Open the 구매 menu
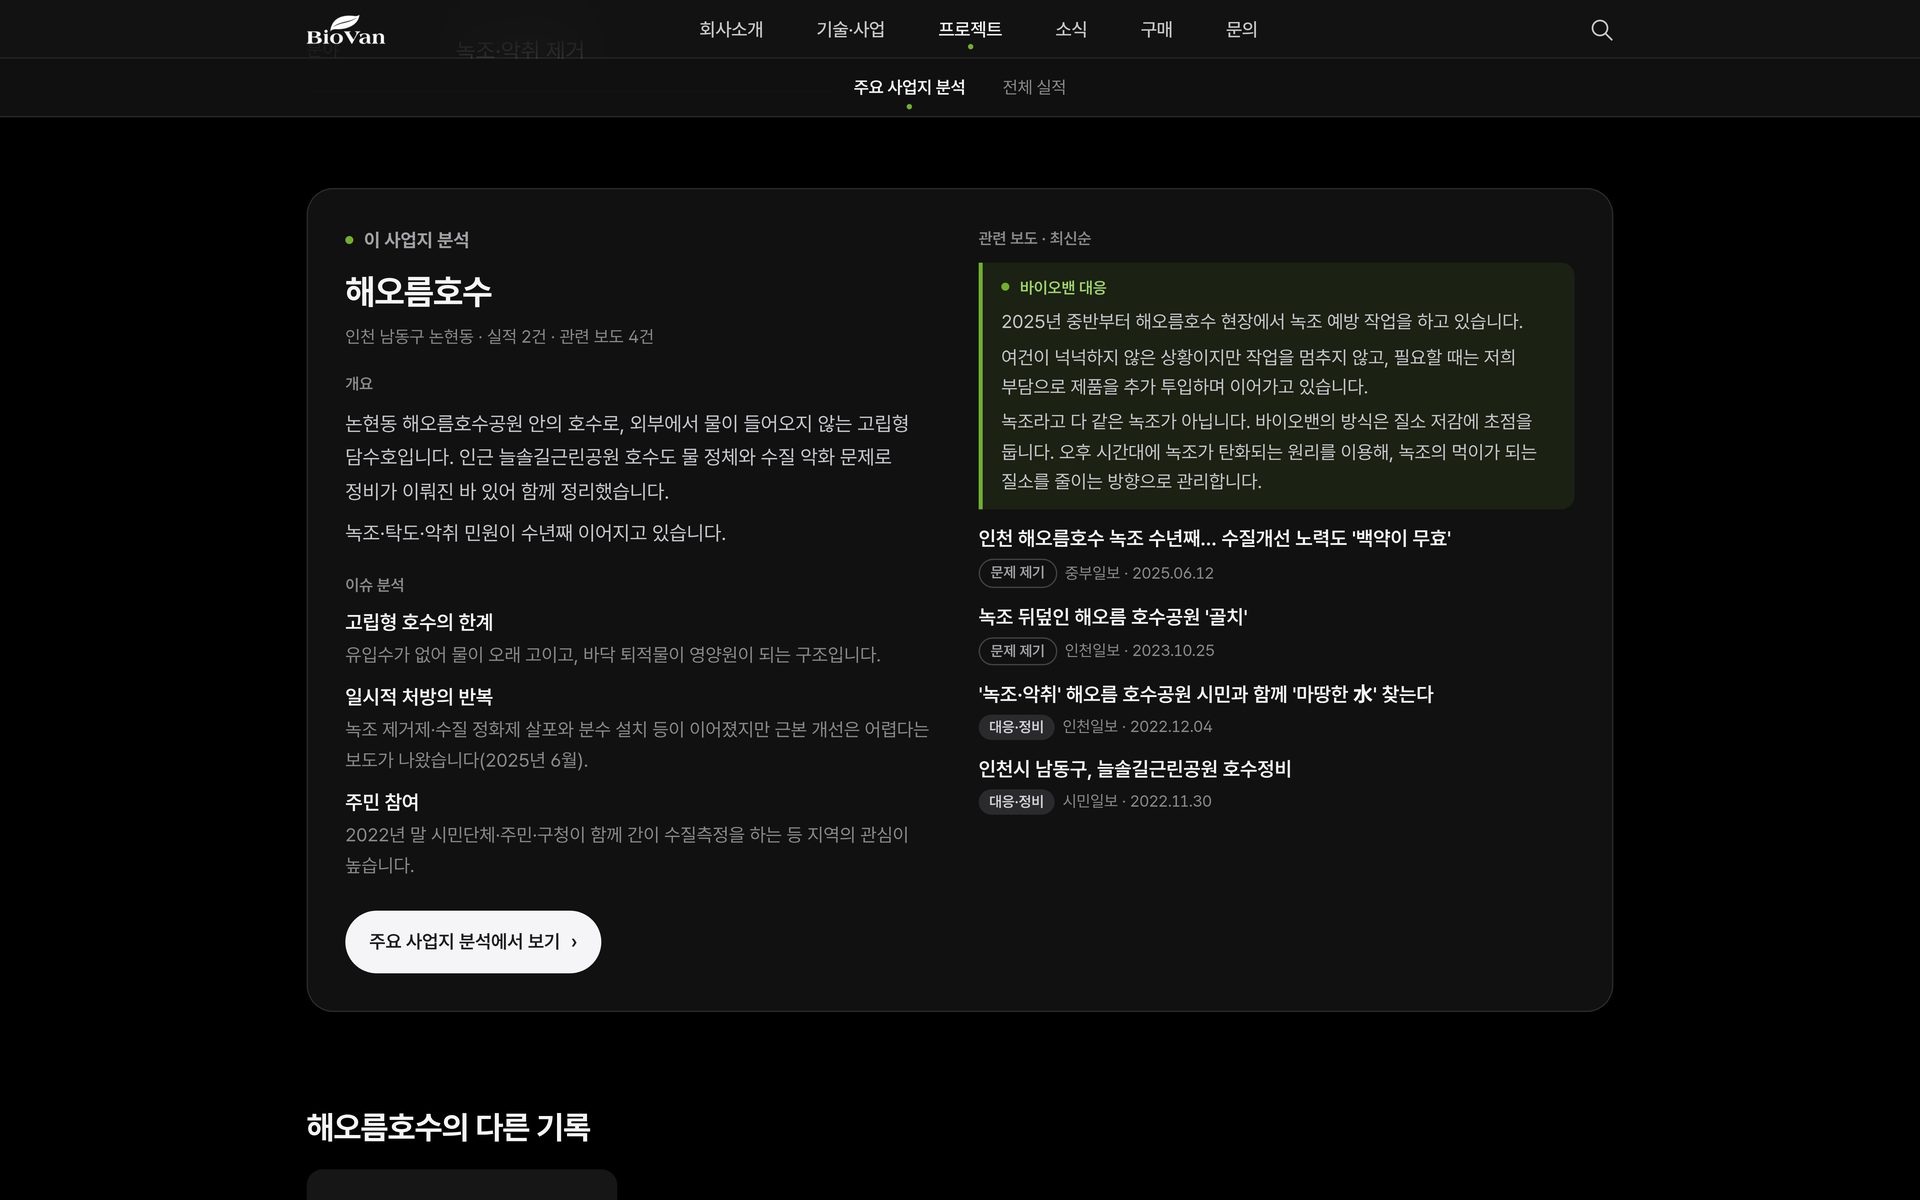Image resolution: width=1920 pixels, height=1200 pixels. click(x=1156, y=30)
